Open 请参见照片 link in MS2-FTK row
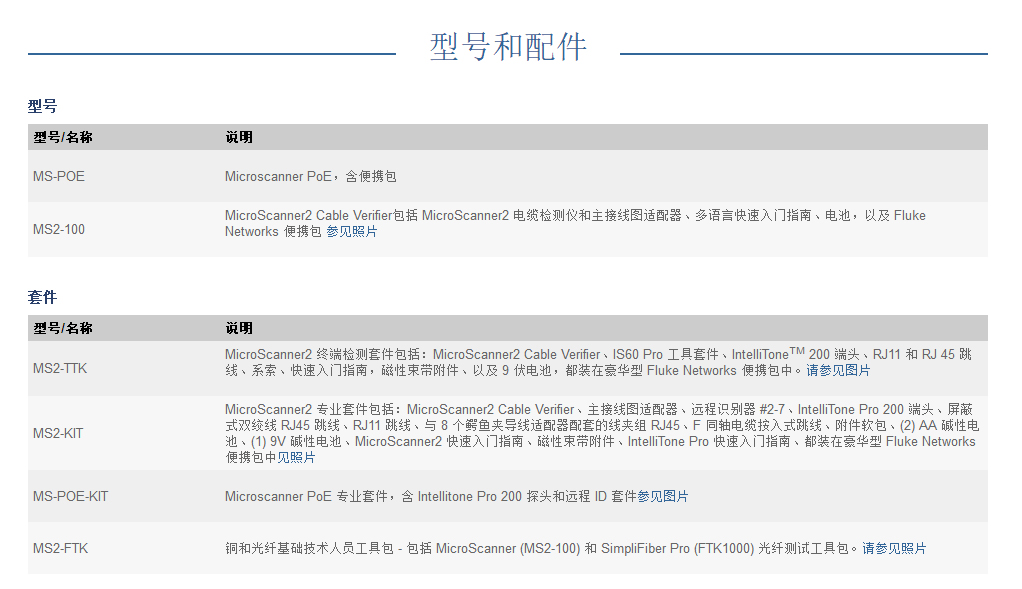Viewport: 1022px width, 589px height. click(894, 548)
